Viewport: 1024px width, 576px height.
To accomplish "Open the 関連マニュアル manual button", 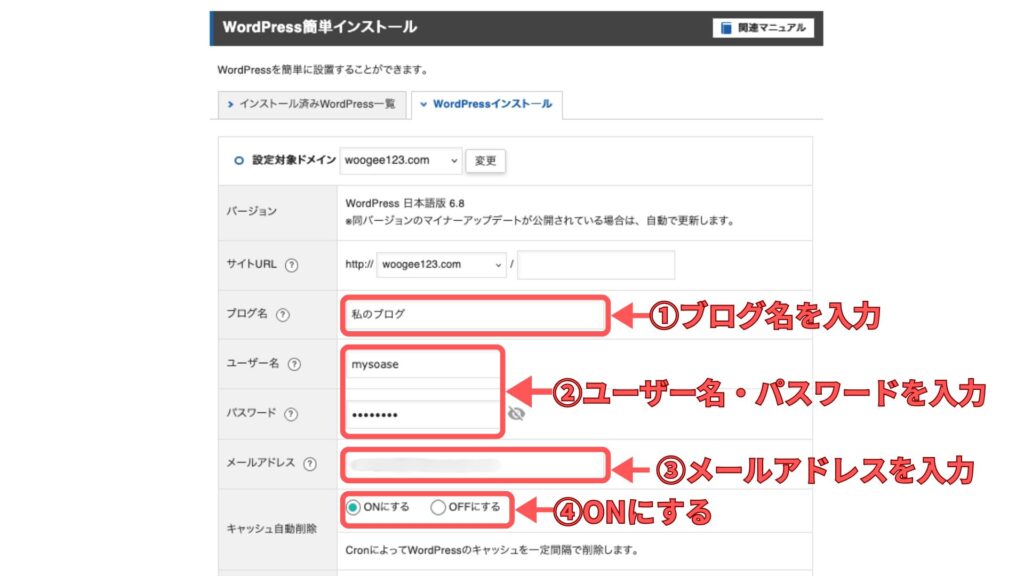I will (x=763, y=28).
